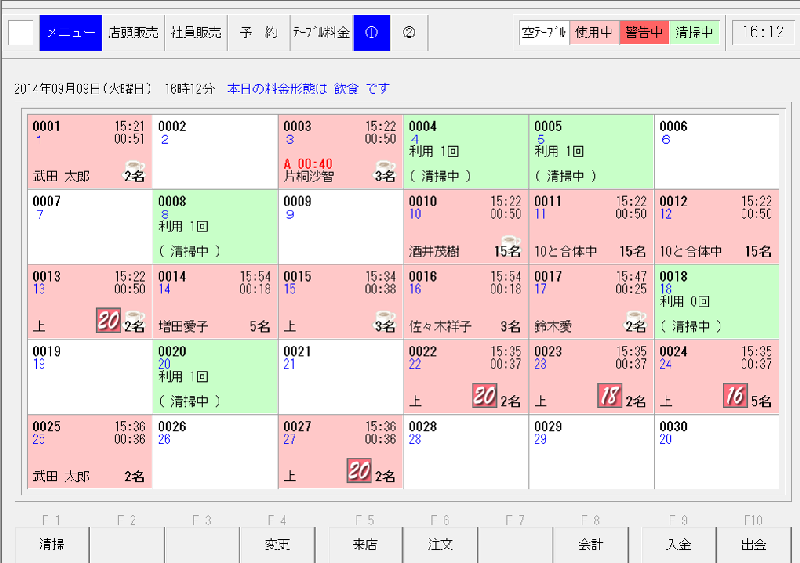The width and height of the screenshot is (800, 563).
Task: Select empty table 0007
Action: click(x=90, y=227)
